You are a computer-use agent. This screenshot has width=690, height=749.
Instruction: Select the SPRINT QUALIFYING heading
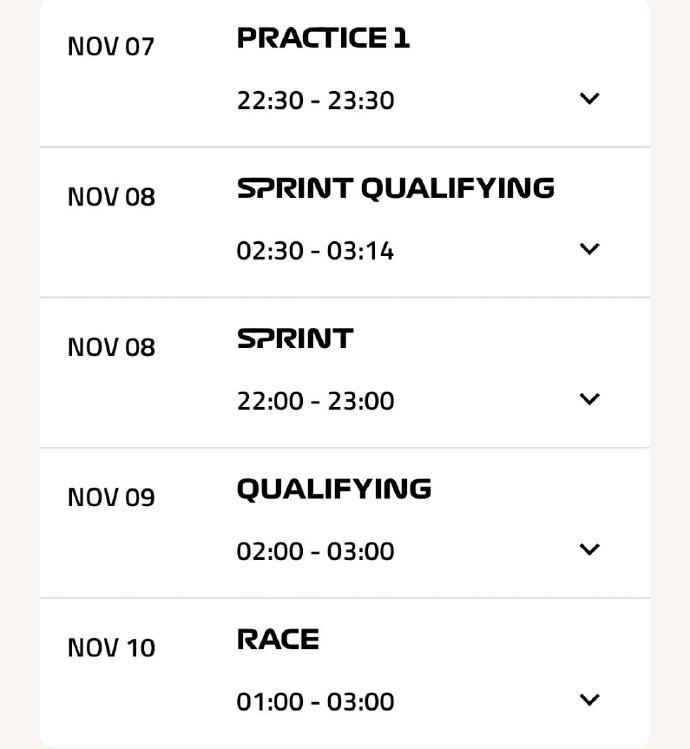(395, 189)
